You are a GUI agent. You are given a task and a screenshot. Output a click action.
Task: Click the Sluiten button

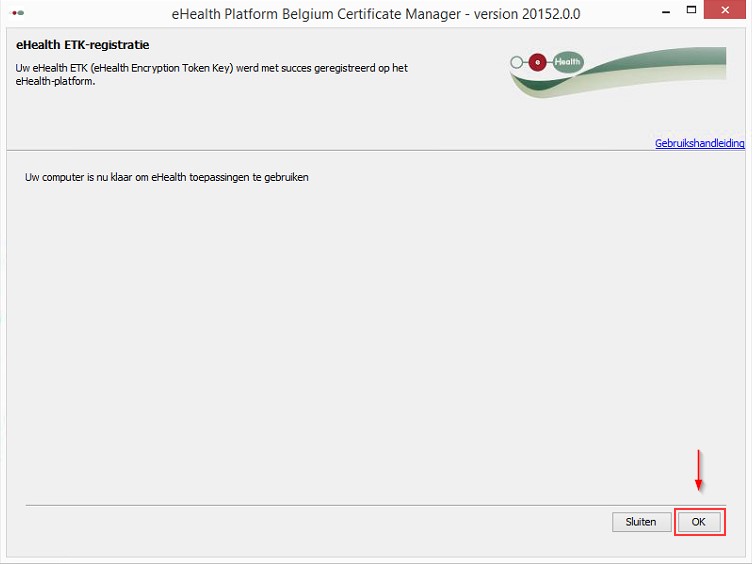[x=641, y=522]
